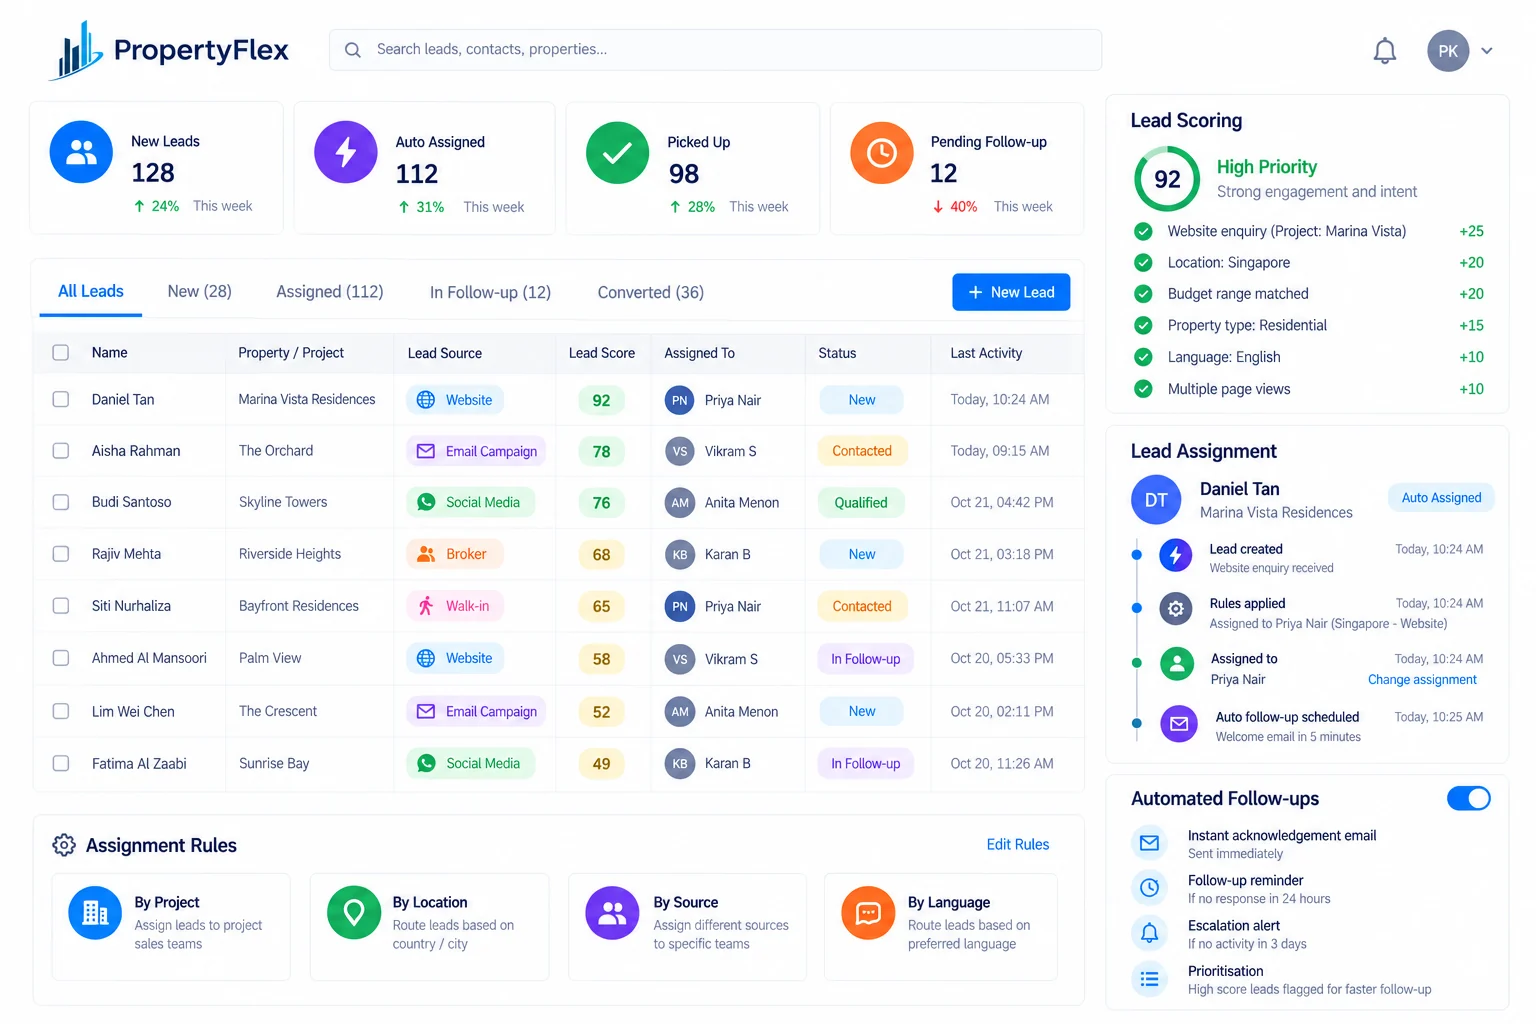This screenshot has height=1024, width=1536.
Task: Click the Qualified status for Budi Santoso
Action: point(861,503)
